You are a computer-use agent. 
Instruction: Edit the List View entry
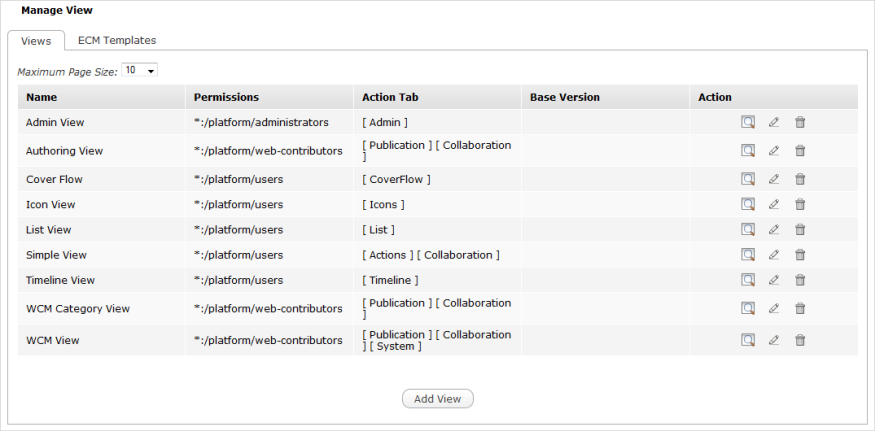773,229
